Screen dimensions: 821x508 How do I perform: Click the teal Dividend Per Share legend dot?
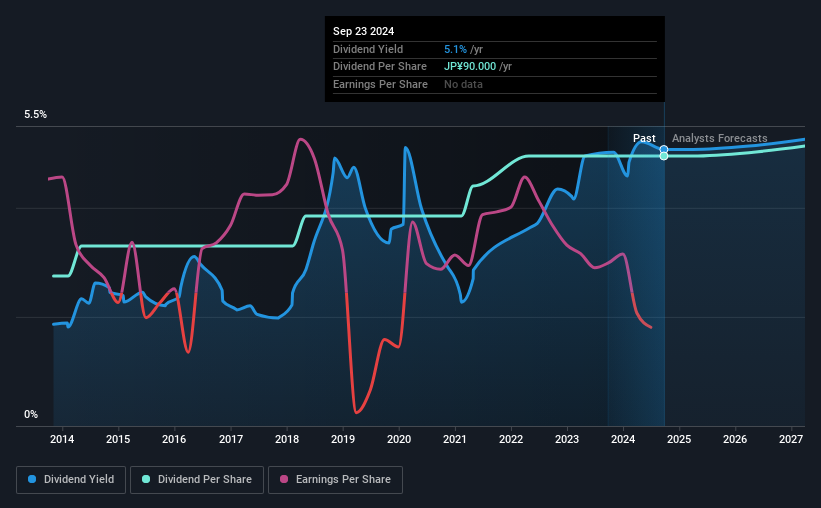(x=146, y=479)
